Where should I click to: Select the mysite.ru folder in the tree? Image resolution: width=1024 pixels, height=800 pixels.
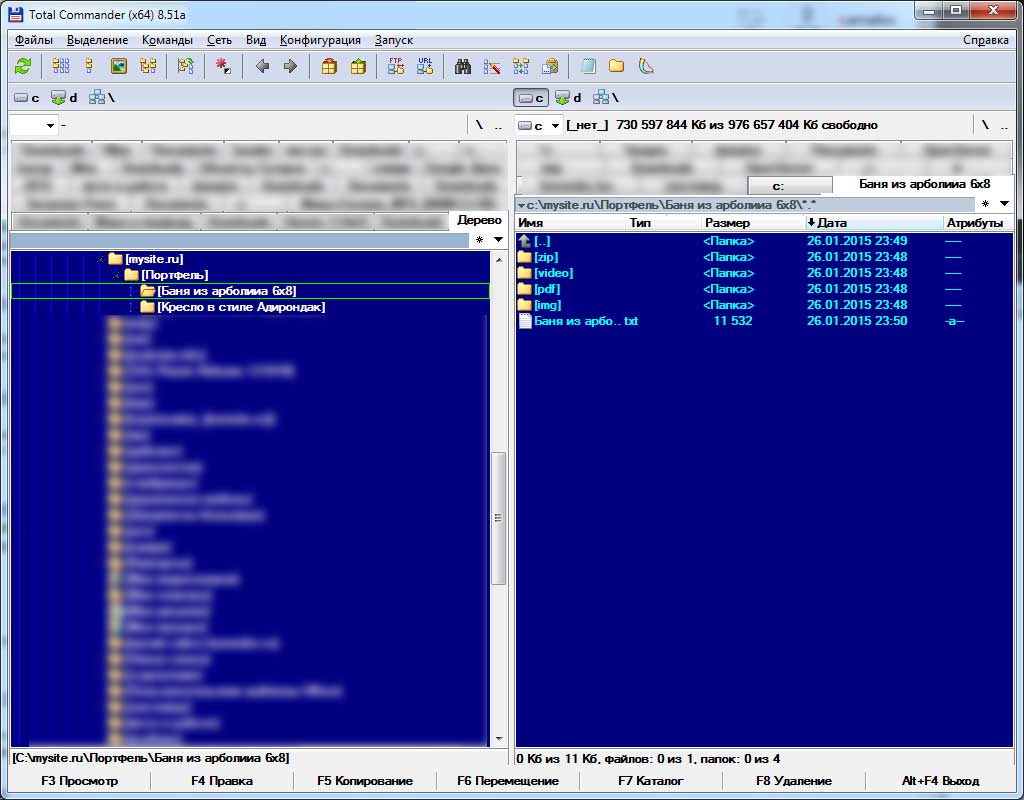tap(146, 259)
